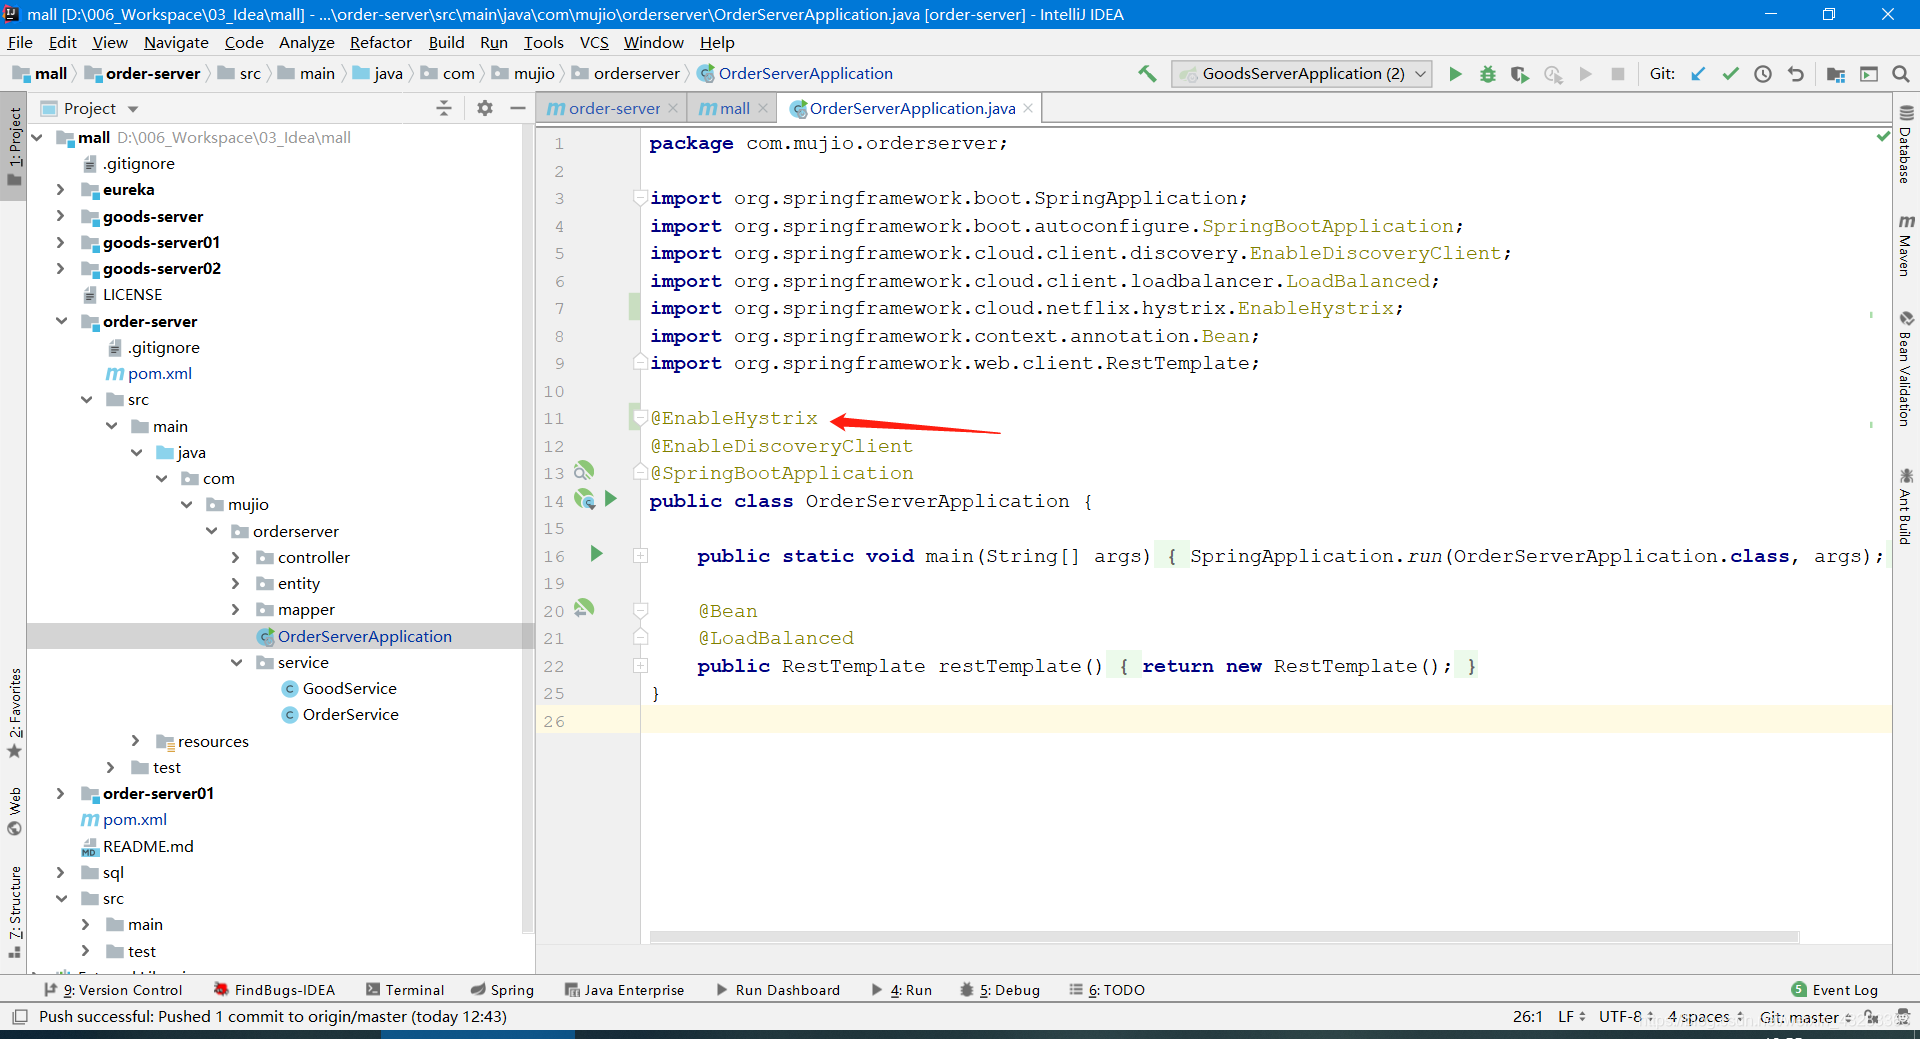Revert changes with the Git rollback icon
Viewport: 1920px width, 1039px height.
tap(1796, 74)
